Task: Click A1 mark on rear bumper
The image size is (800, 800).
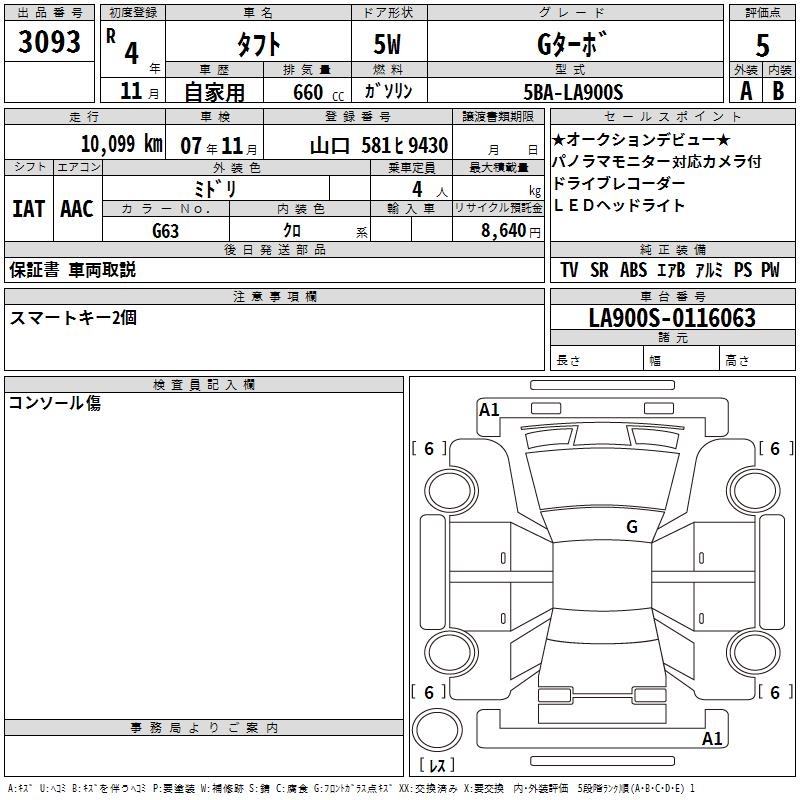Action: click(x=712, y=738)
